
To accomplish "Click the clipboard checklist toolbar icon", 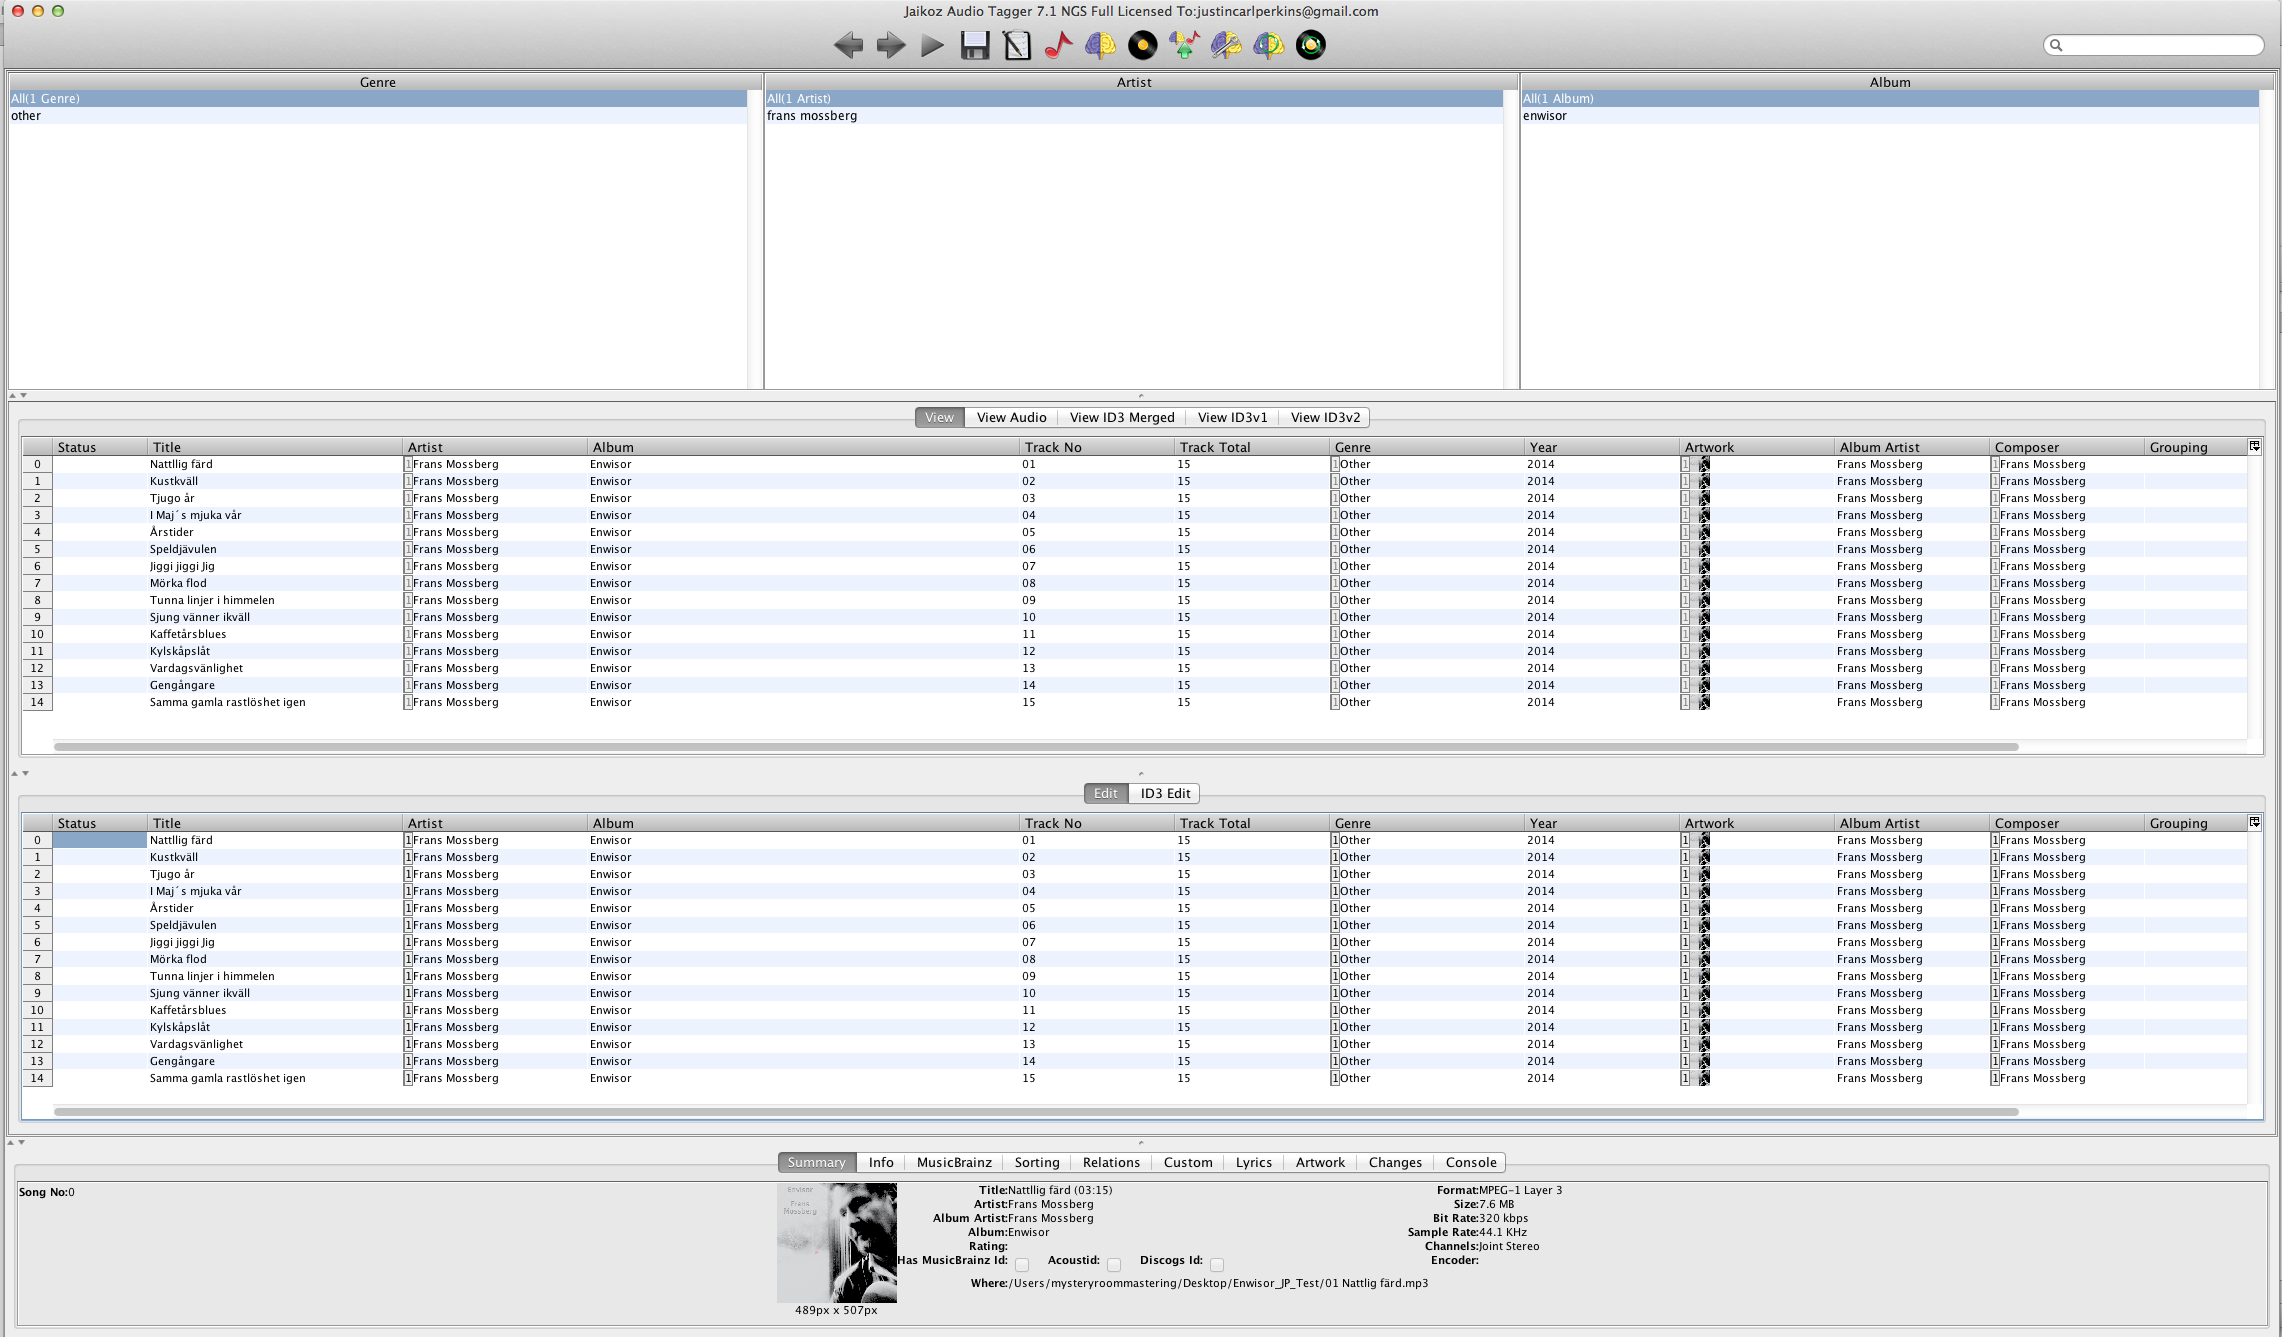I will (1016, 45).
